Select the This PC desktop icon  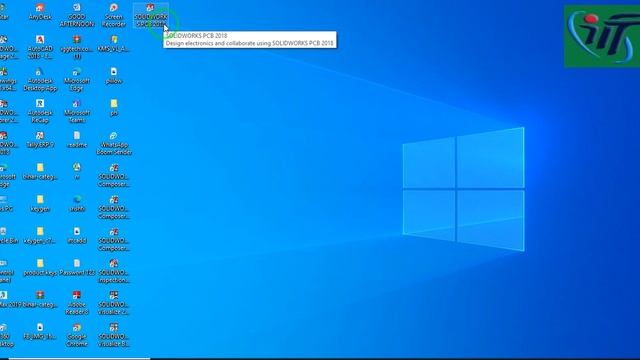[x=6, y=204]
